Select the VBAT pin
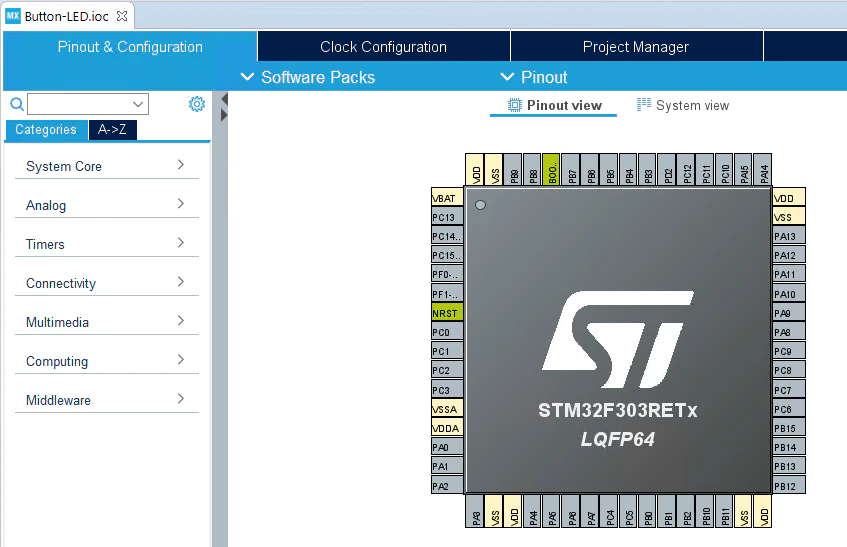This screenshot has width=847, height=547. [447, 198]
